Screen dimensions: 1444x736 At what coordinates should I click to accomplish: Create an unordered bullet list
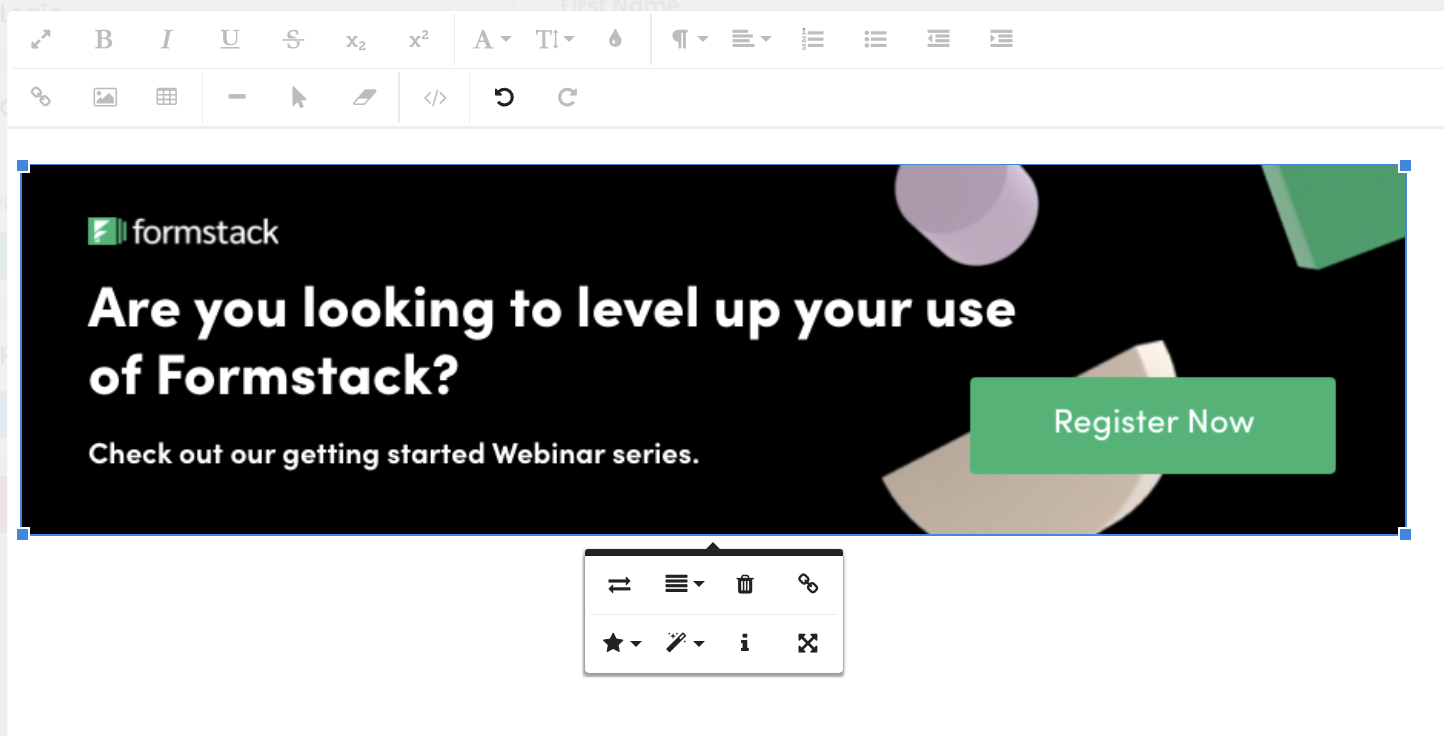(x=875, y=38)
